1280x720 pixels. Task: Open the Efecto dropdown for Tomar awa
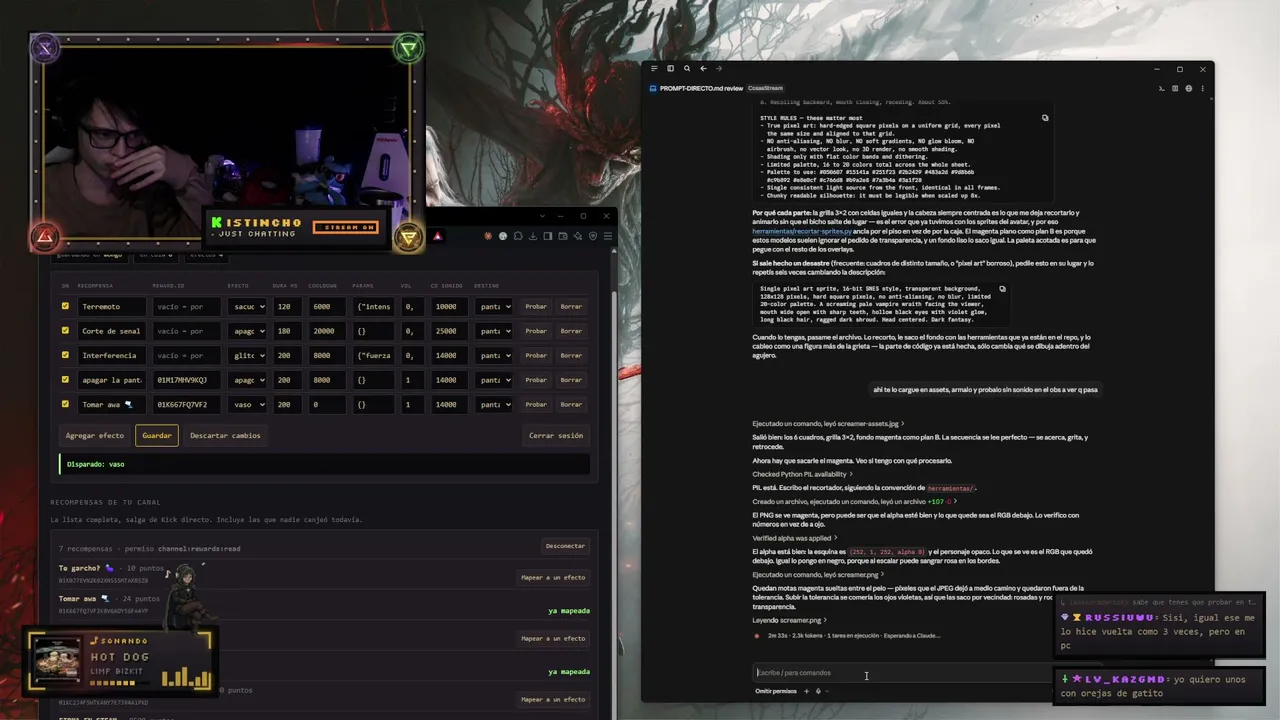point(247,405)
